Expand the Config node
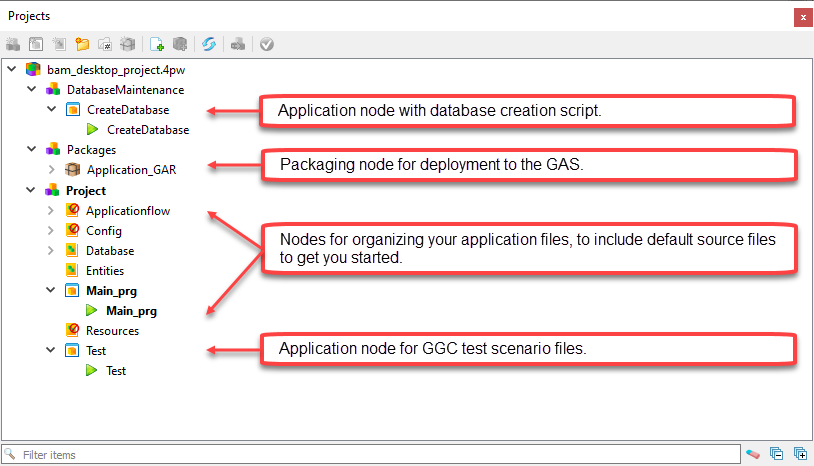Image resolution: width=814 pixels, height=466 pixels. [x=52, y=231]
